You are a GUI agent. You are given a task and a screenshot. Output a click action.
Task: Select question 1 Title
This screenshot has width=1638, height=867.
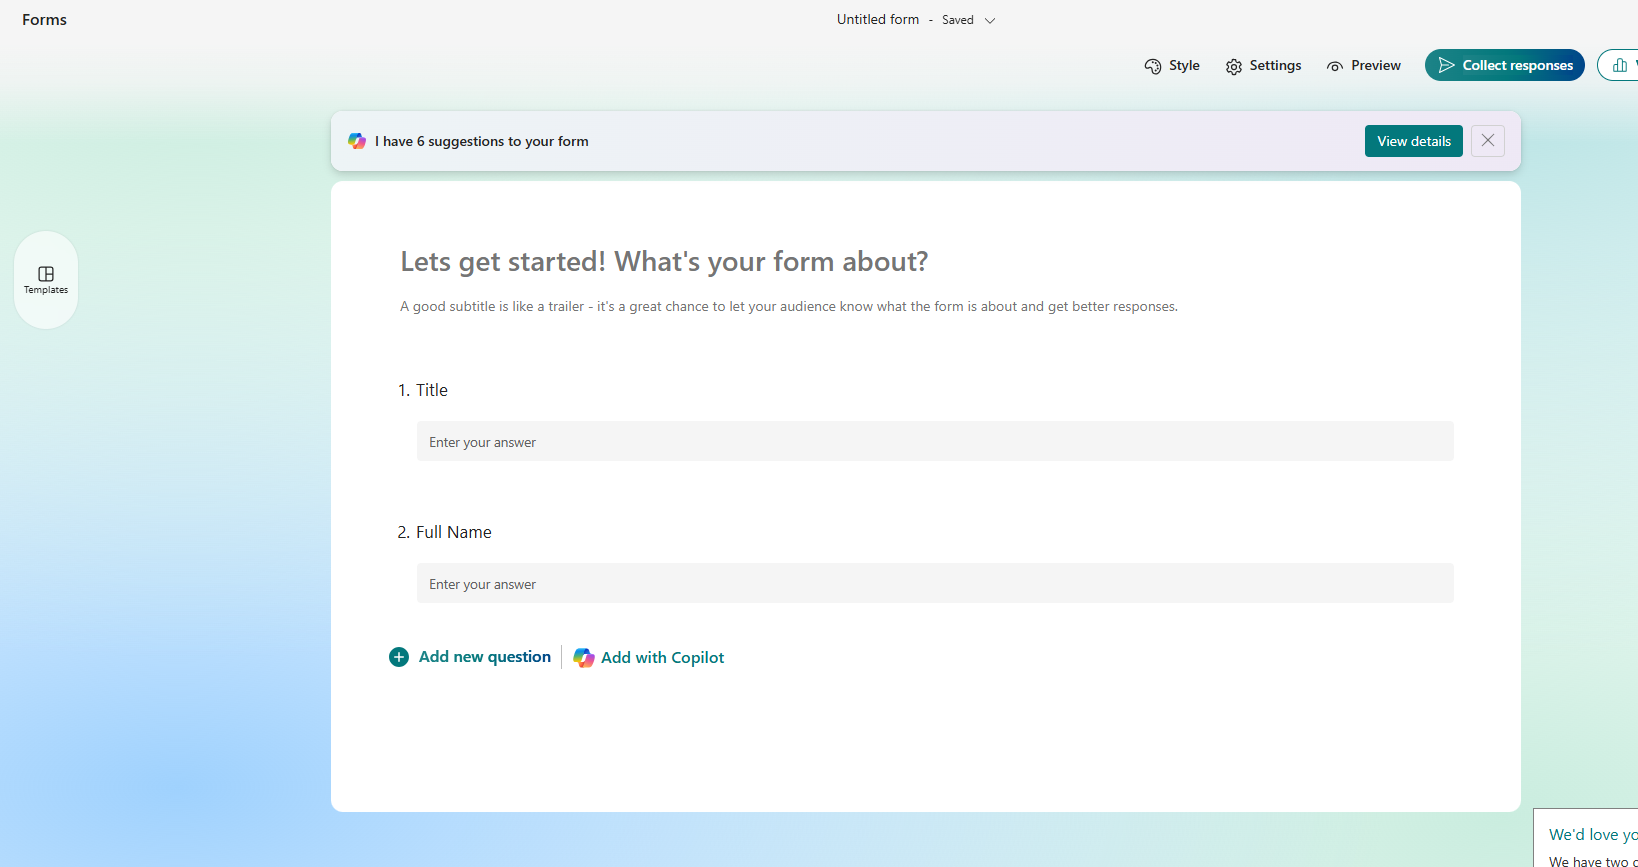(432, 390)
